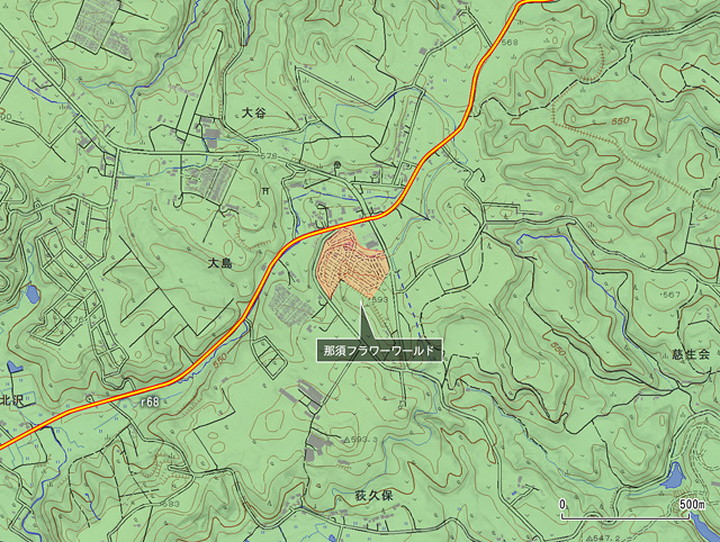Click the 北沢 place name
Viewport: 720px width, 542px height.
click(11, 400)
